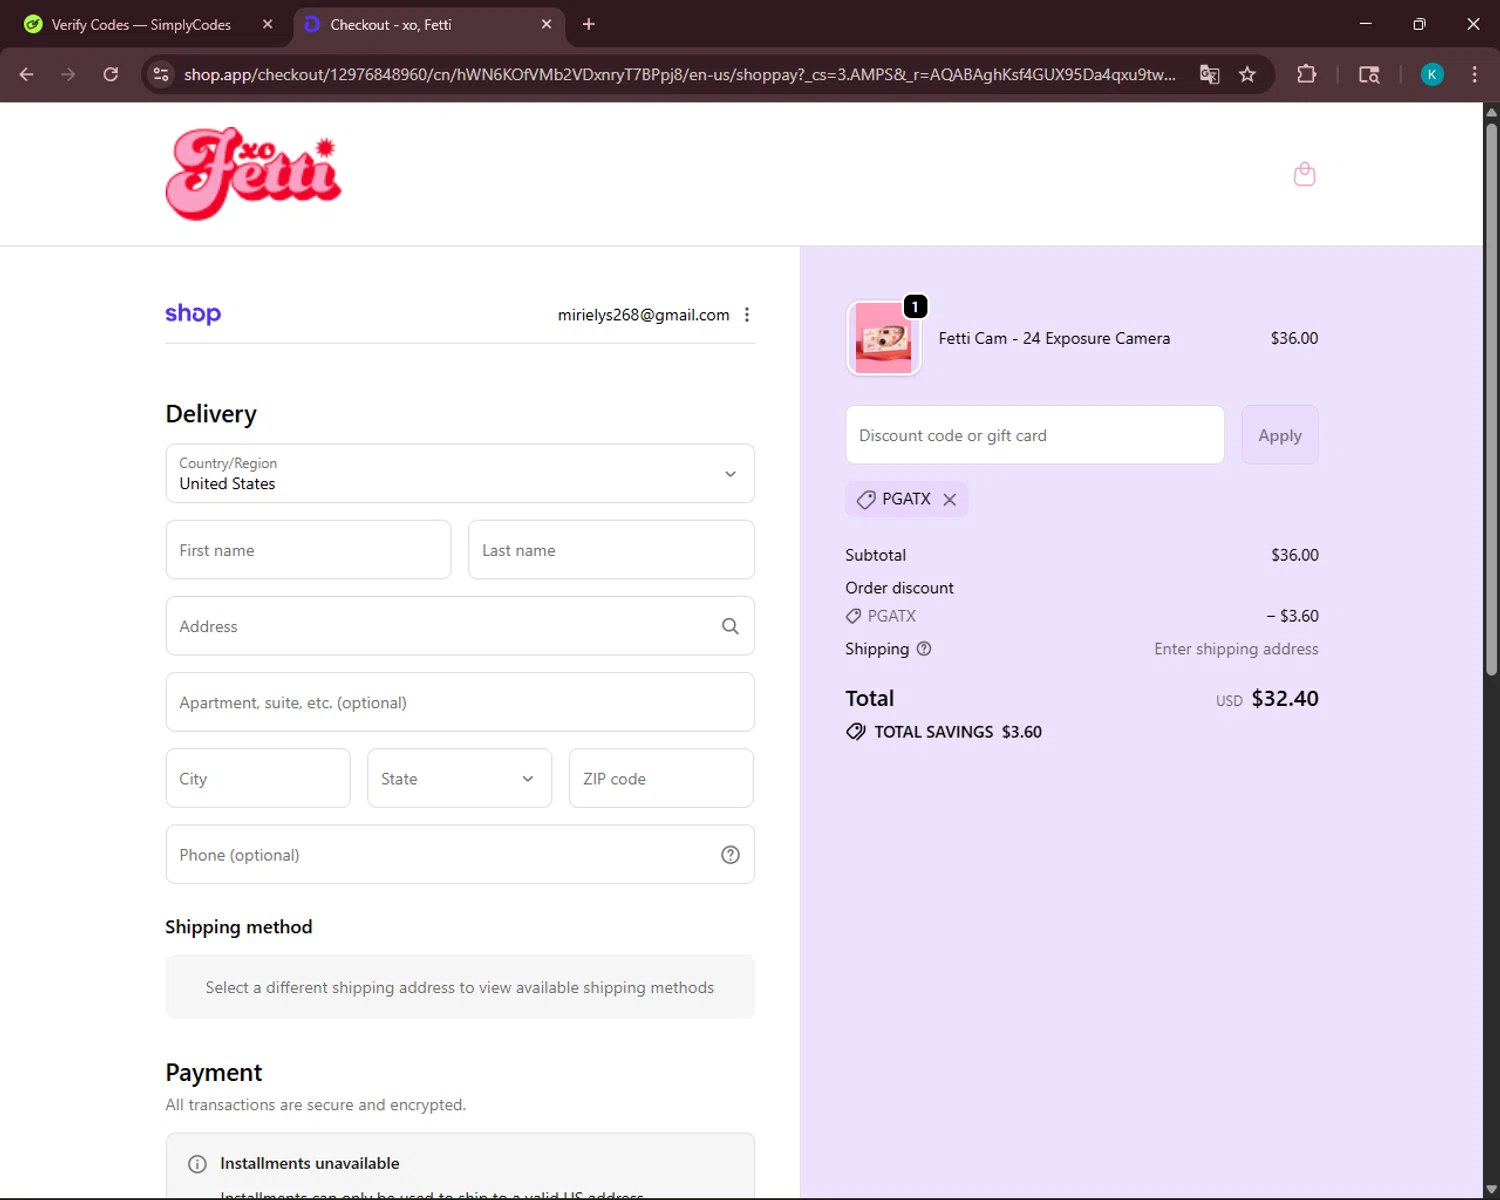Focus the Discount code or gift card field

pos(1035,435)
